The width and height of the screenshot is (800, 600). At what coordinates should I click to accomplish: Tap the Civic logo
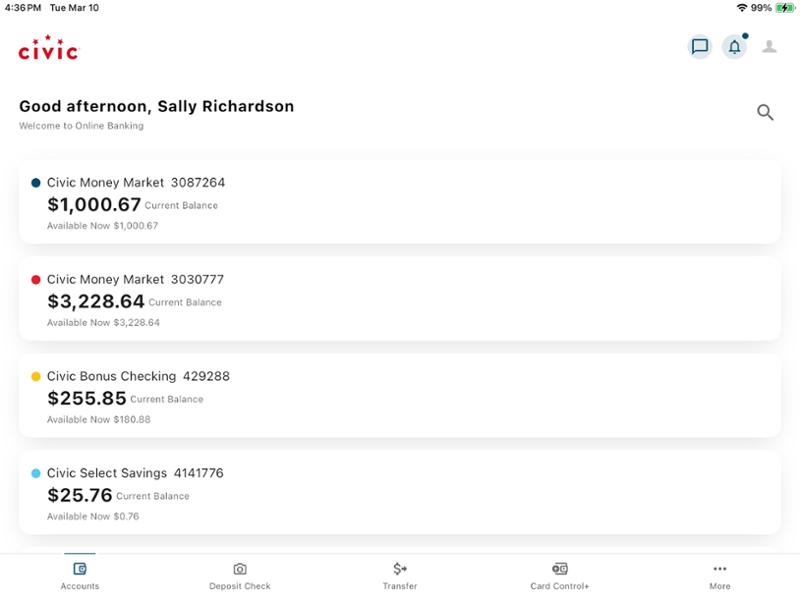[48, 47]
